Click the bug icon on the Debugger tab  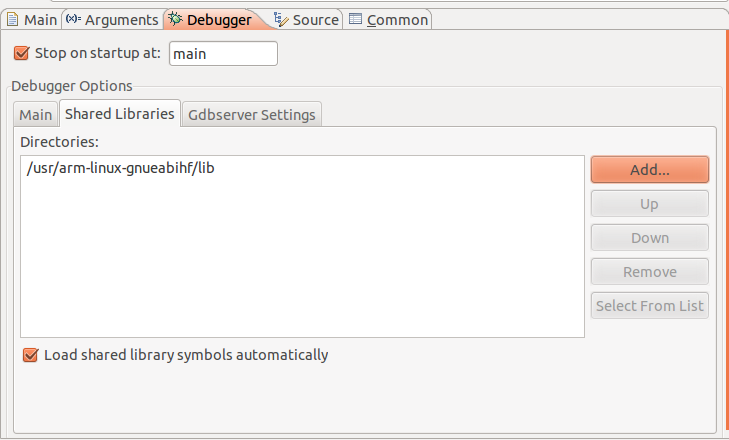pyautogui.click(x=175, y=19)
